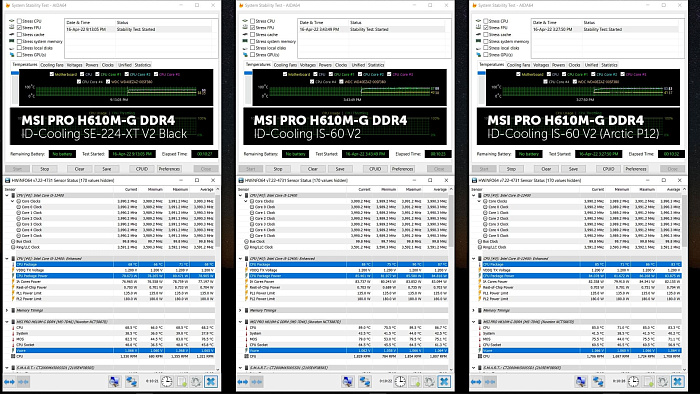The image size is (700, 394).
Task: Expand Memory Timings group in Arctic P12 HWiNFO
Action: [x=473, y=310]
